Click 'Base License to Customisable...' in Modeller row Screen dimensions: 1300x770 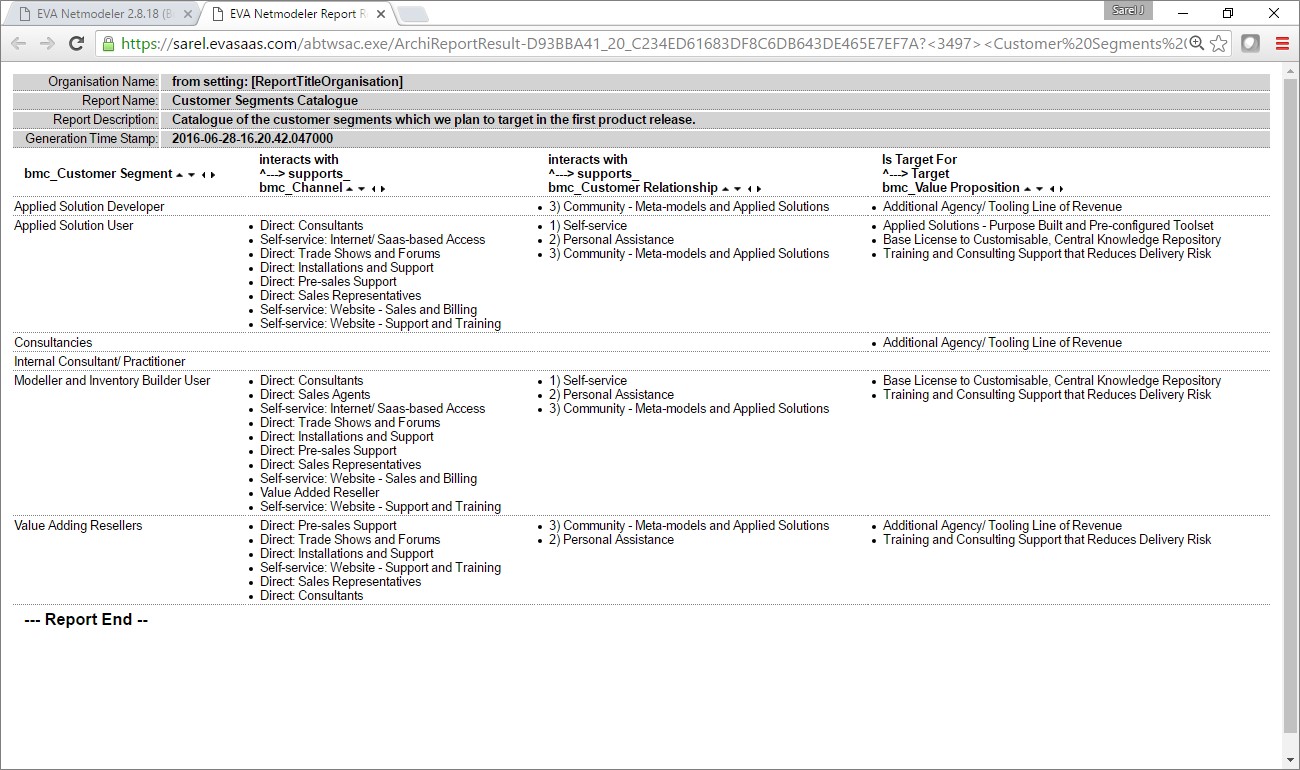[x=1052, y=381]
